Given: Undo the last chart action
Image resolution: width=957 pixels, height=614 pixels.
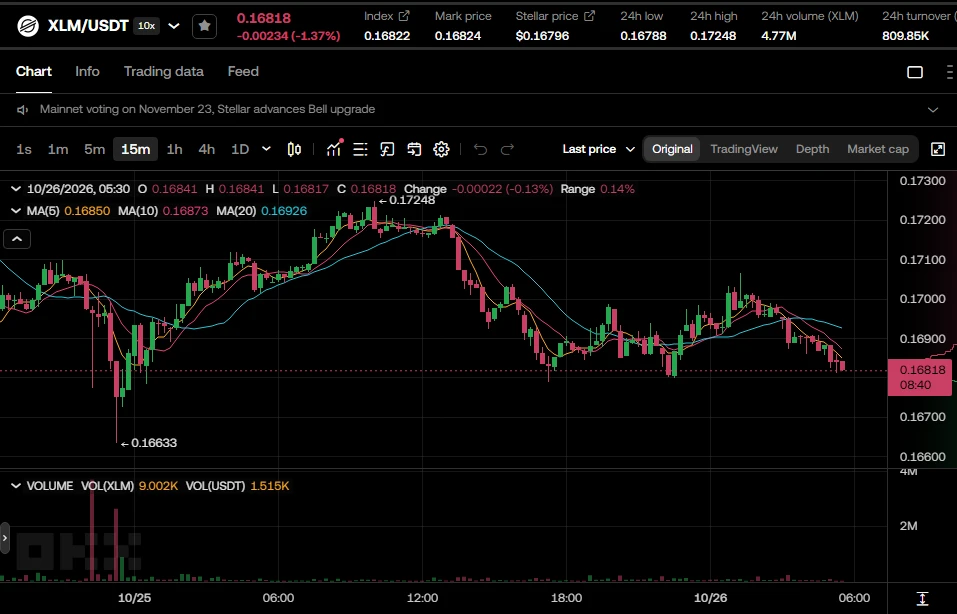Looking at the screenshot, I should (480, 150).
